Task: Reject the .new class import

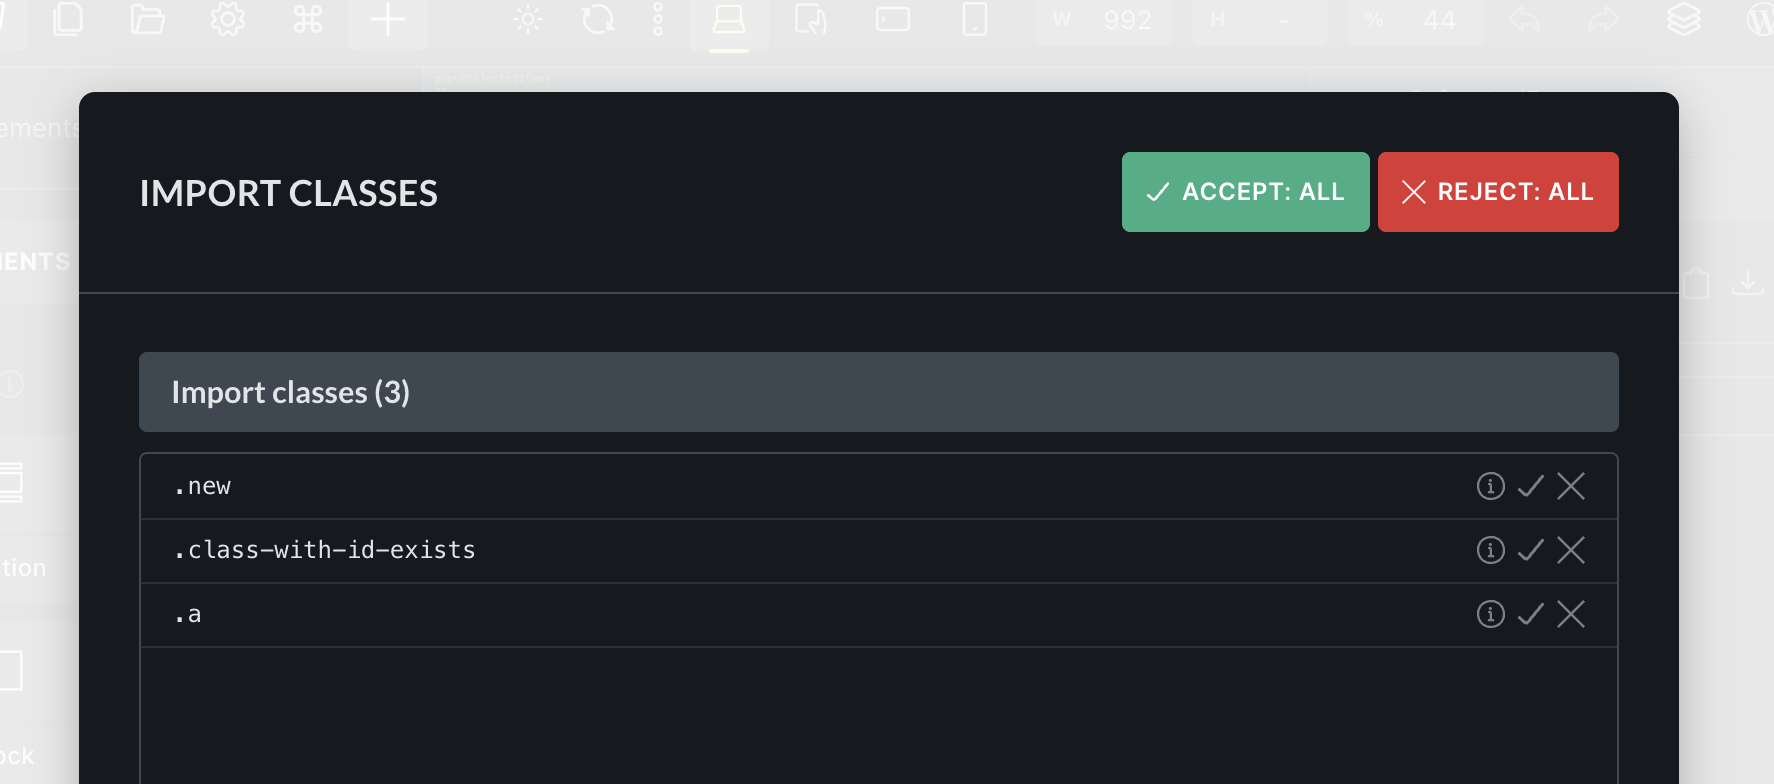Action: (1571, 486)
